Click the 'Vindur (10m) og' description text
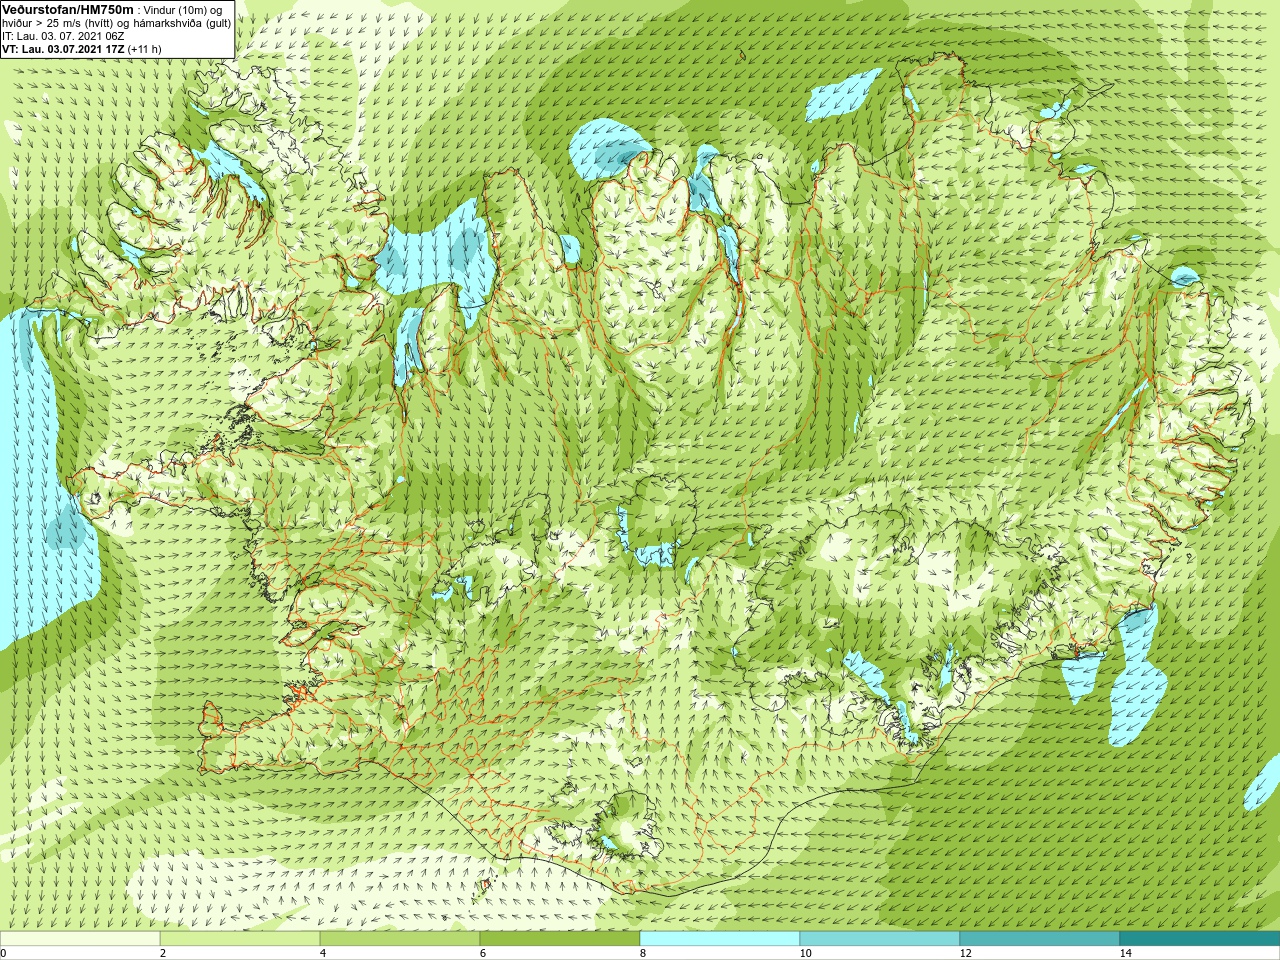 click(x=183, y=10)
